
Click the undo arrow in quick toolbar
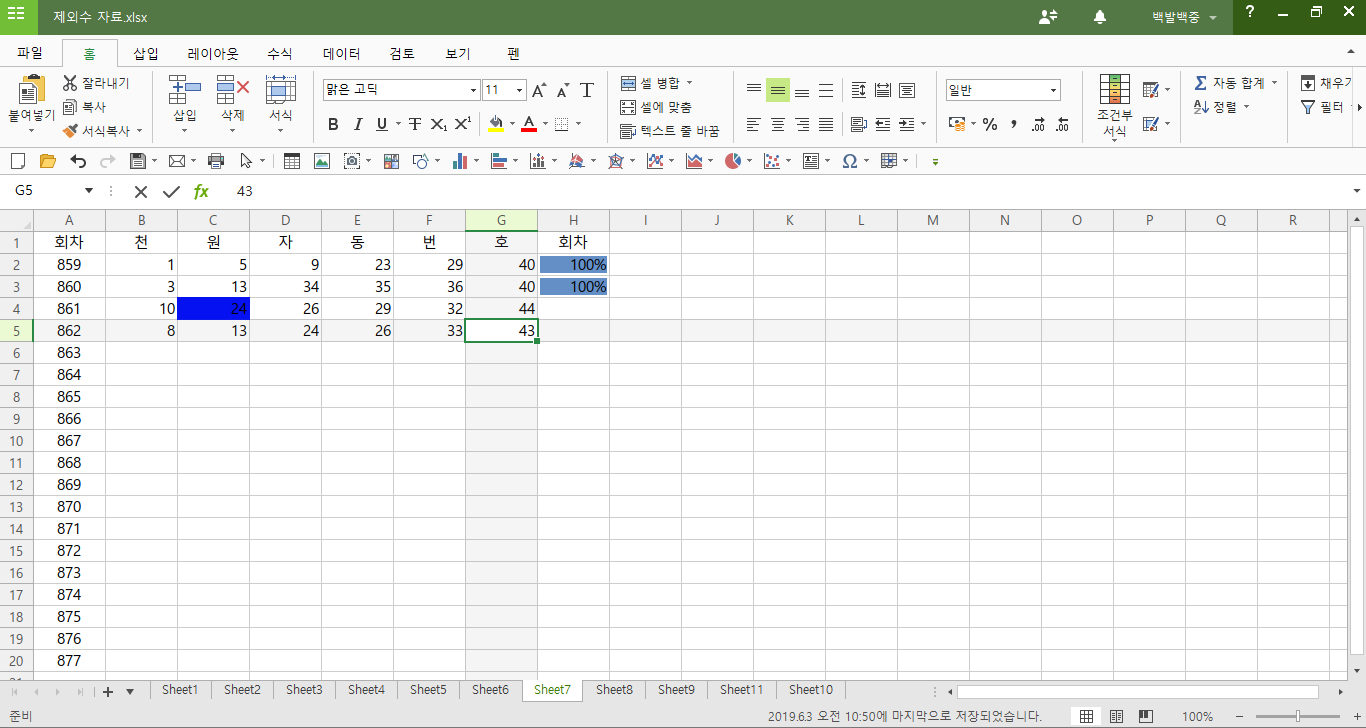click(78, 161)
